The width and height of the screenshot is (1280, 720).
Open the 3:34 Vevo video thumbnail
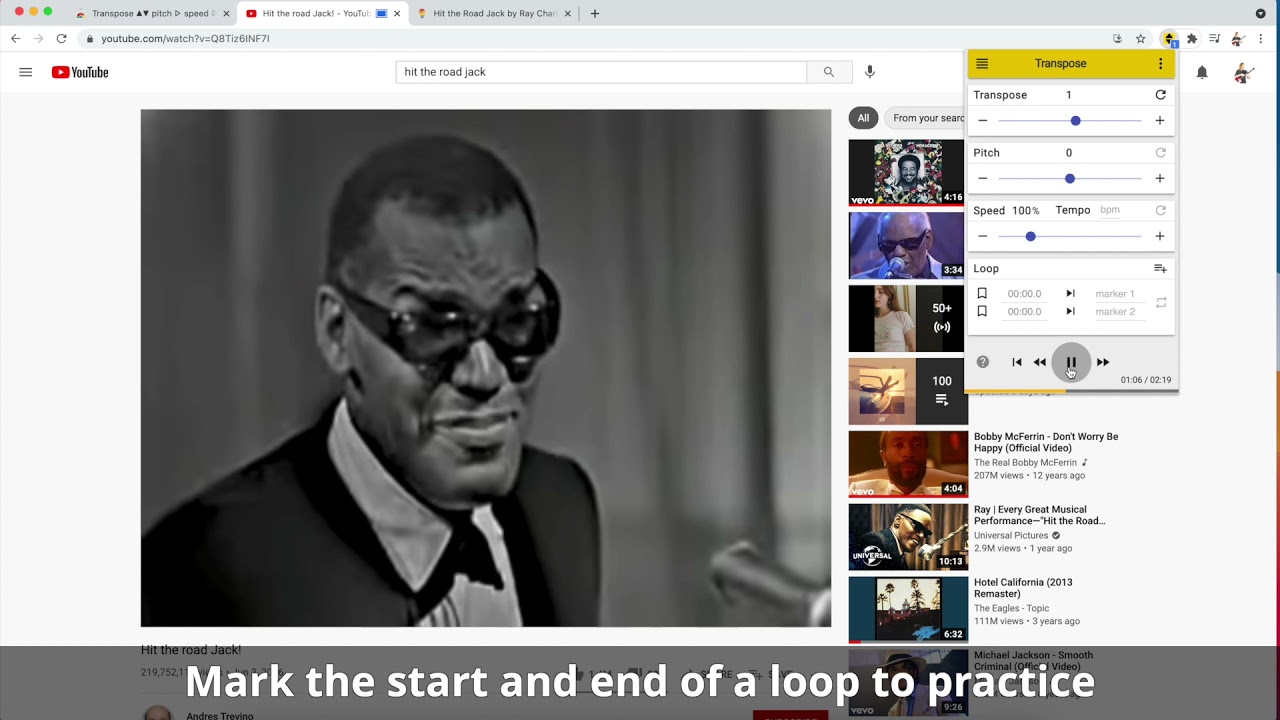click(907, 245)
